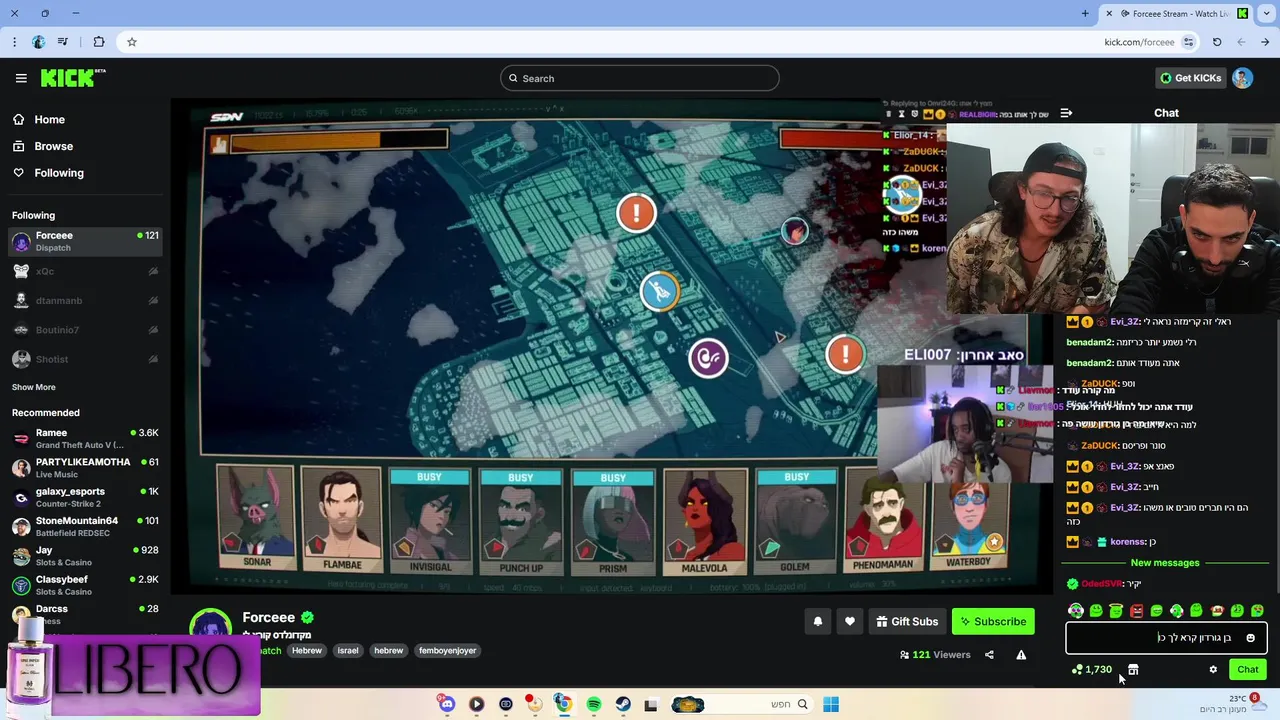
Task: Expand Show More in Following
Action: [34, 387]
